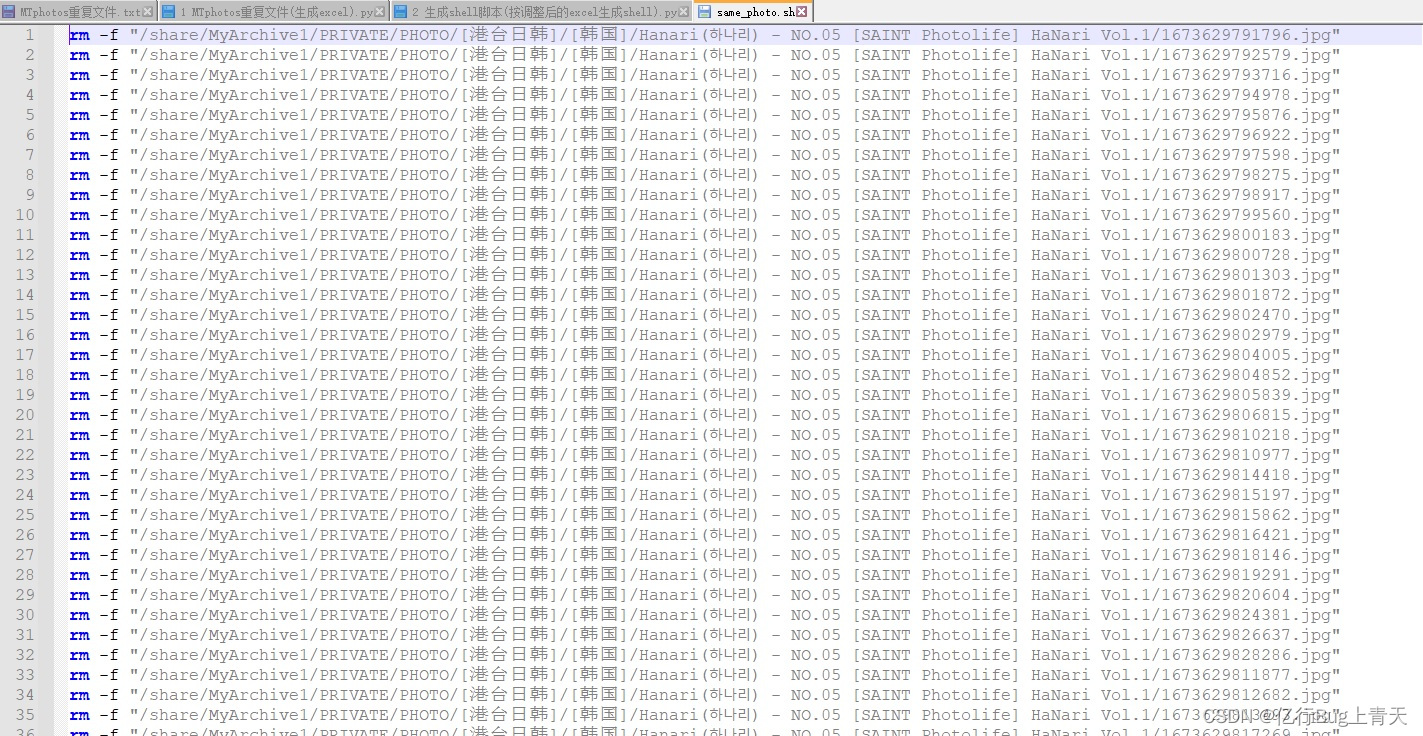The image size is (1423, 736).
Task: Click filename 1673629815862.jpg on line 25
Action: 1246,515
